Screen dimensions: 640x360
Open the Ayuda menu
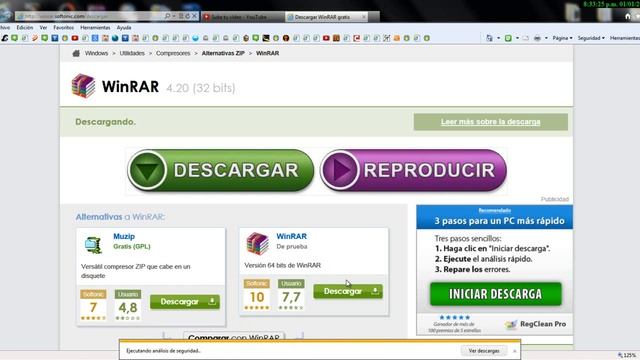(124, 27)
